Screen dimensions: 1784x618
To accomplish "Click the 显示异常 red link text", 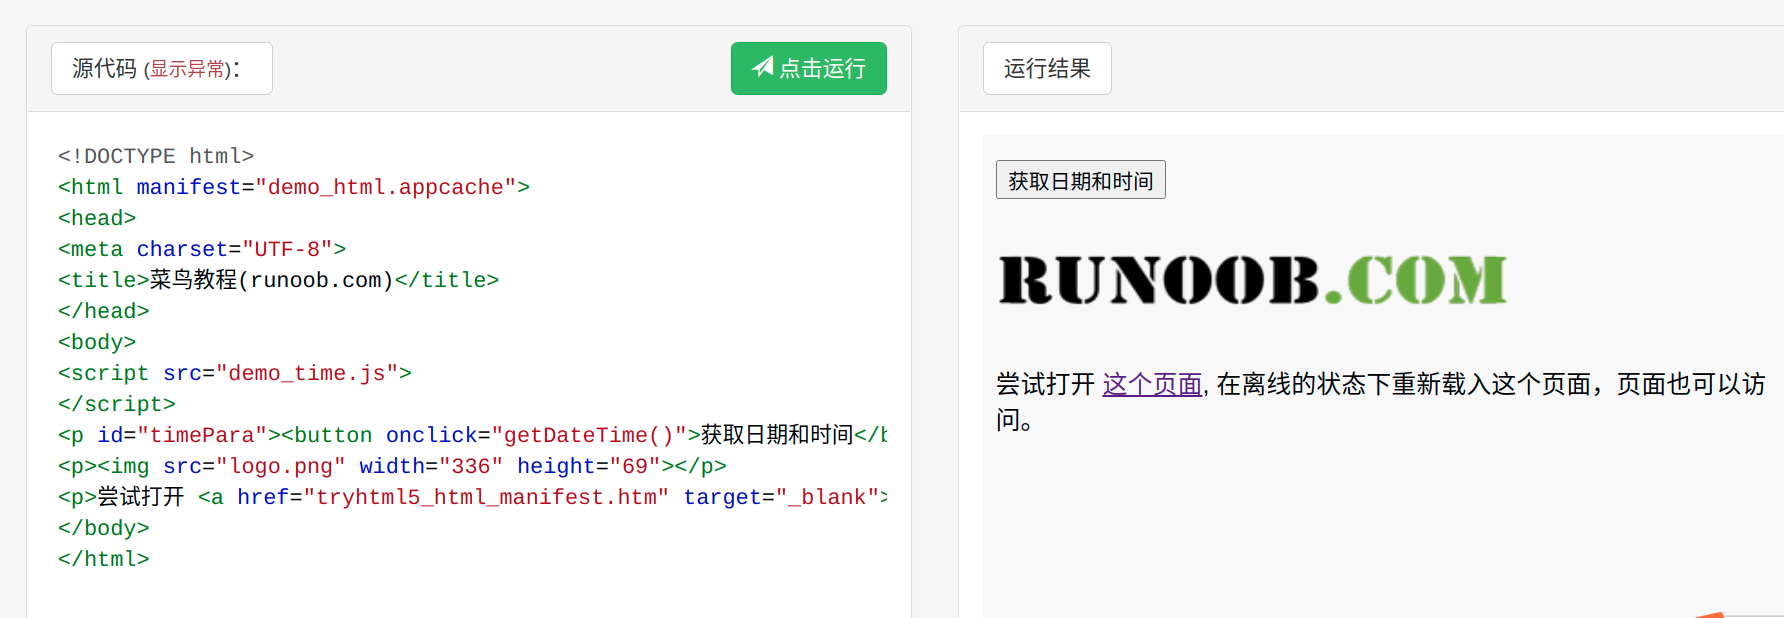I will point(187,69).
